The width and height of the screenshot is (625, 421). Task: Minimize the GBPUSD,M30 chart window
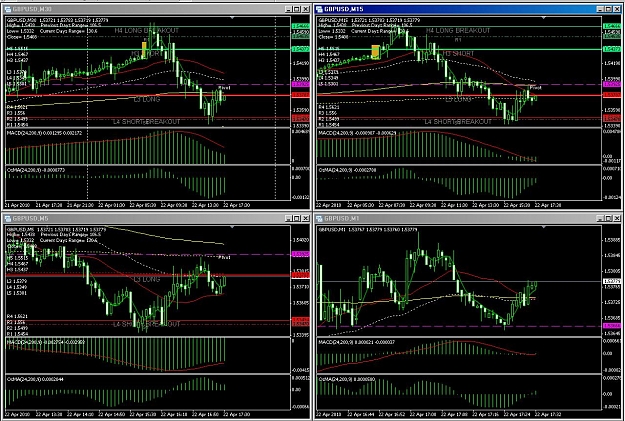pos(289,9)
